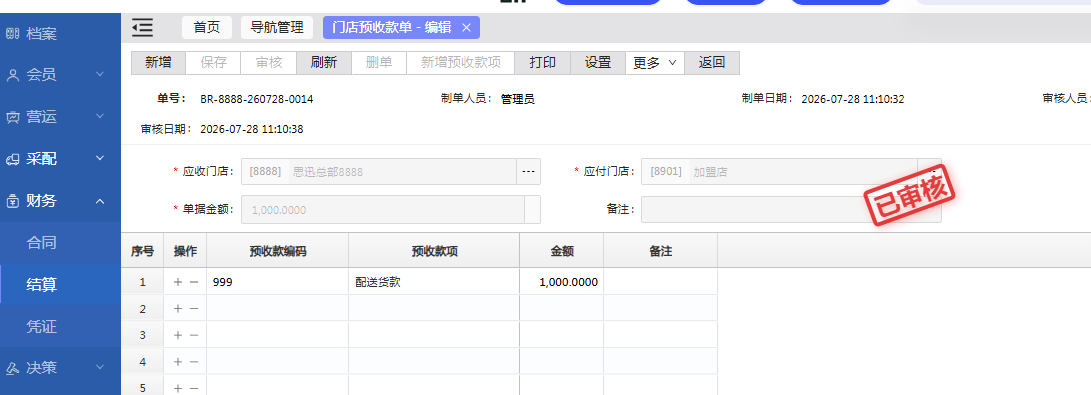
Task: Select row number 3 in the table
Action: [x=143, y=335]
